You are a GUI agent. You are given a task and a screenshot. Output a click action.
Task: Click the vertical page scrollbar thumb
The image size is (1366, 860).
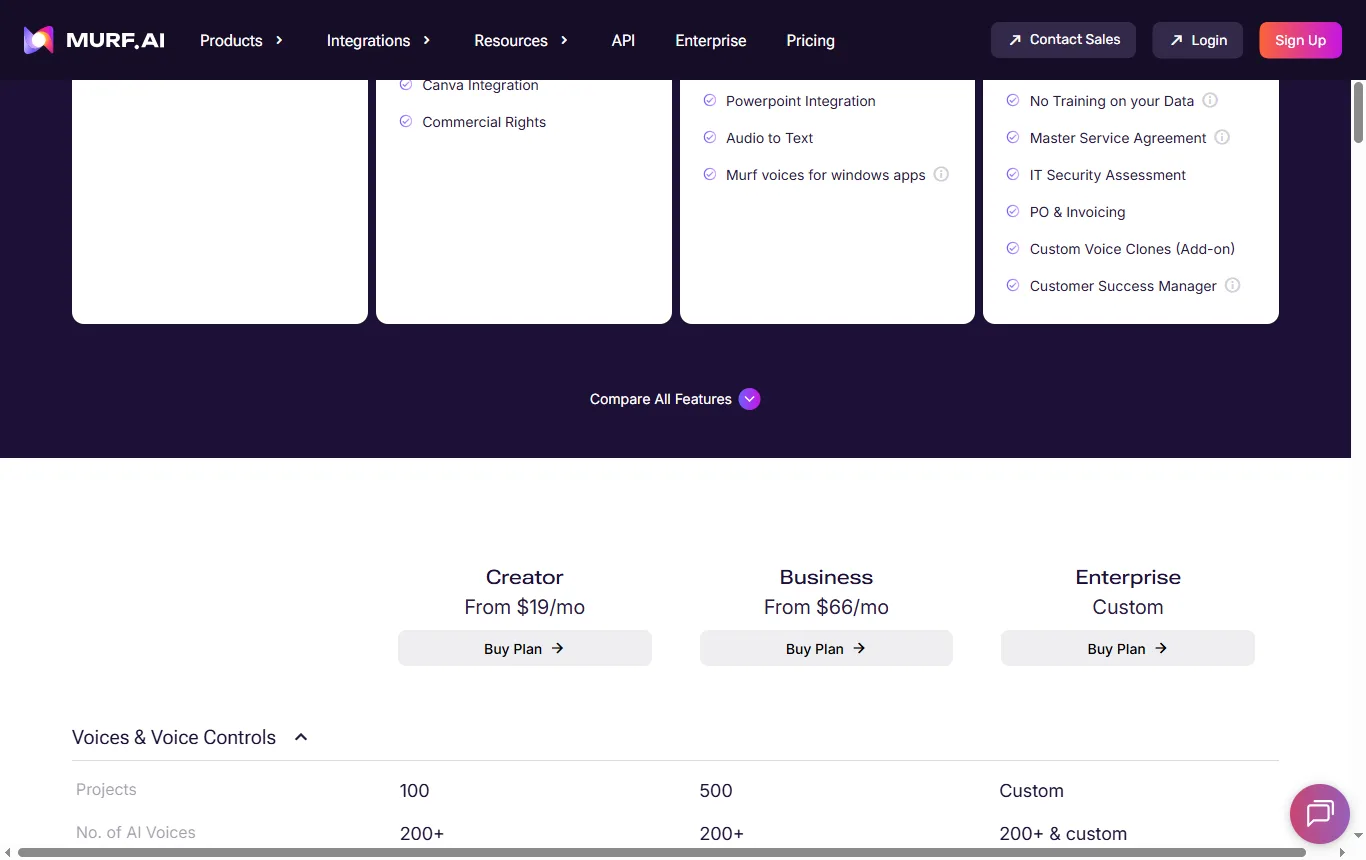[x=1358, y=112]
